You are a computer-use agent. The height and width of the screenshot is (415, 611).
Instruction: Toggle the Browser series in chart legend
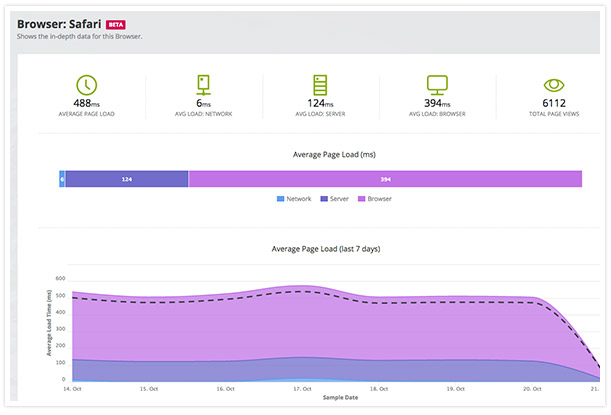(x=374, y=199)
